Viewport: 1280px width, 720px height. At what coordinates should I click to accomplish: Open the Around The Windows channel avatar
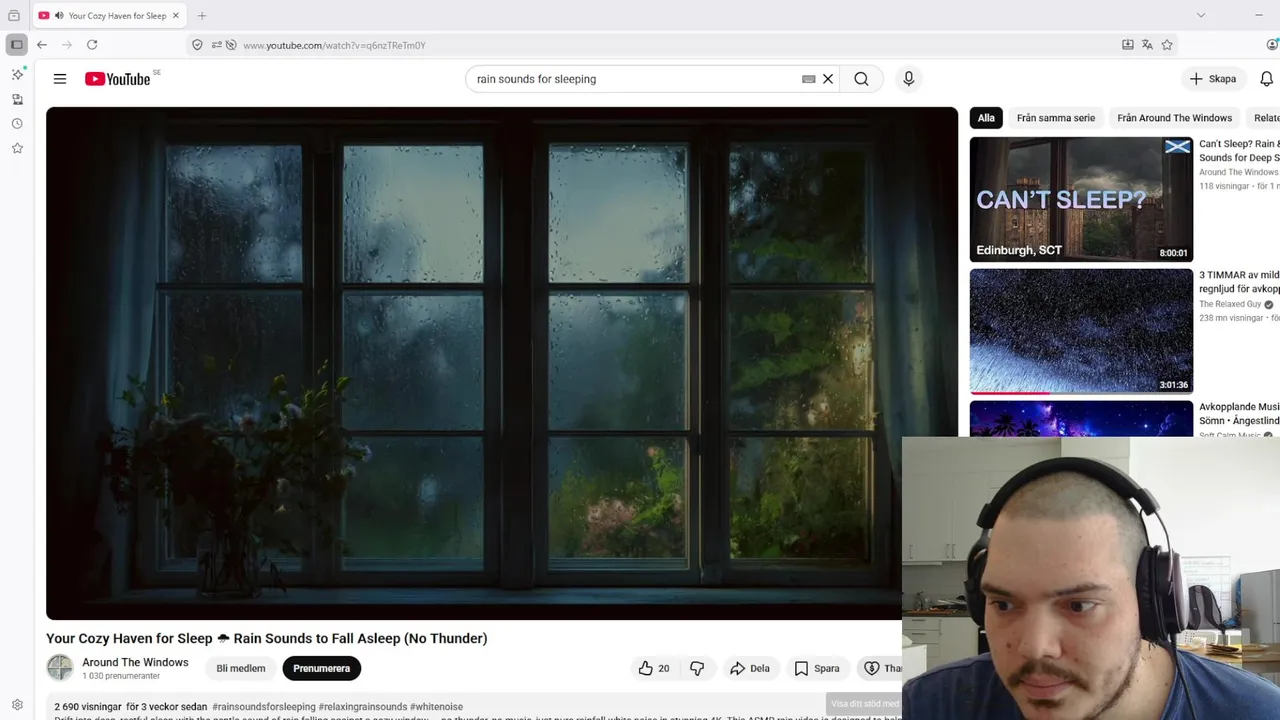(60, 668)
